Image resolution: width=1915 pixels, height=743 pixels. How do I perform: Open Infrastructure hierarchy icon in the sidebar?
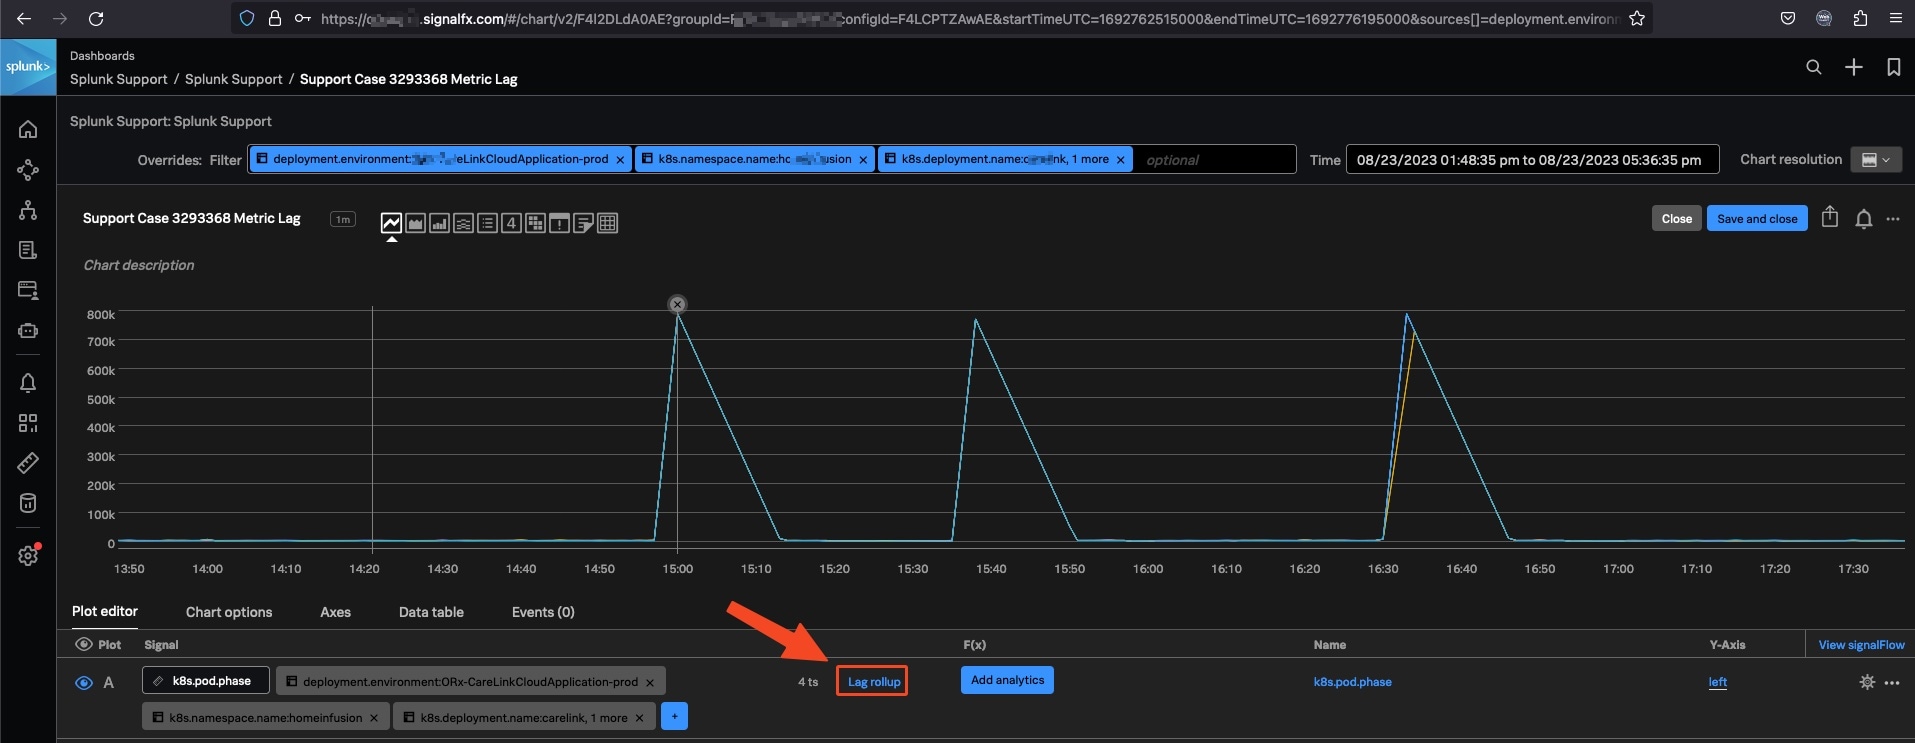tap(28, 210)
